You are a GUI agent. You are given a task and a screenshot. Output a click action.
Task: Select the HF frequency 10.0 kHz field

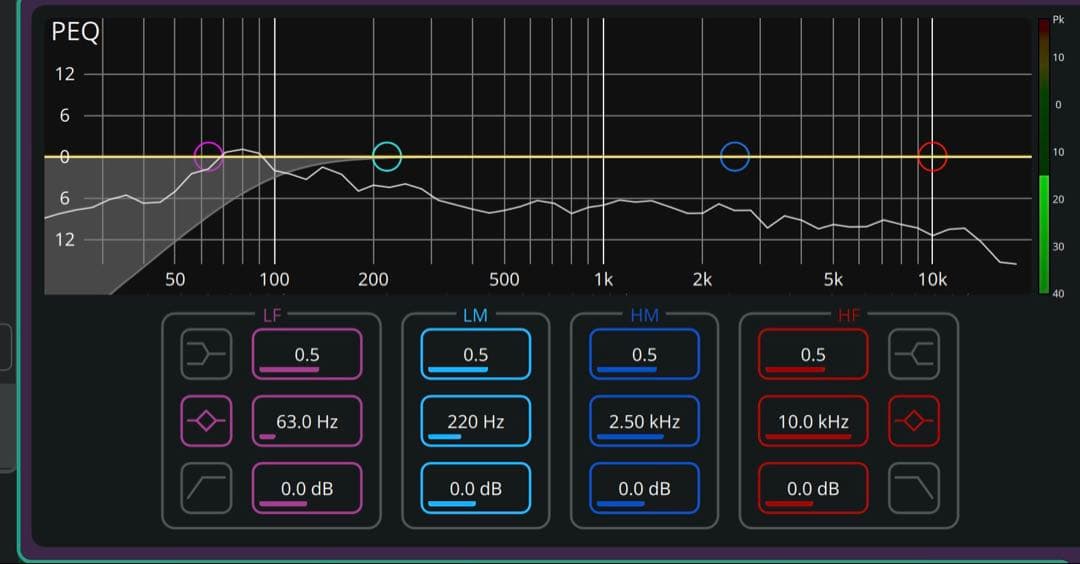coord(813,421)
